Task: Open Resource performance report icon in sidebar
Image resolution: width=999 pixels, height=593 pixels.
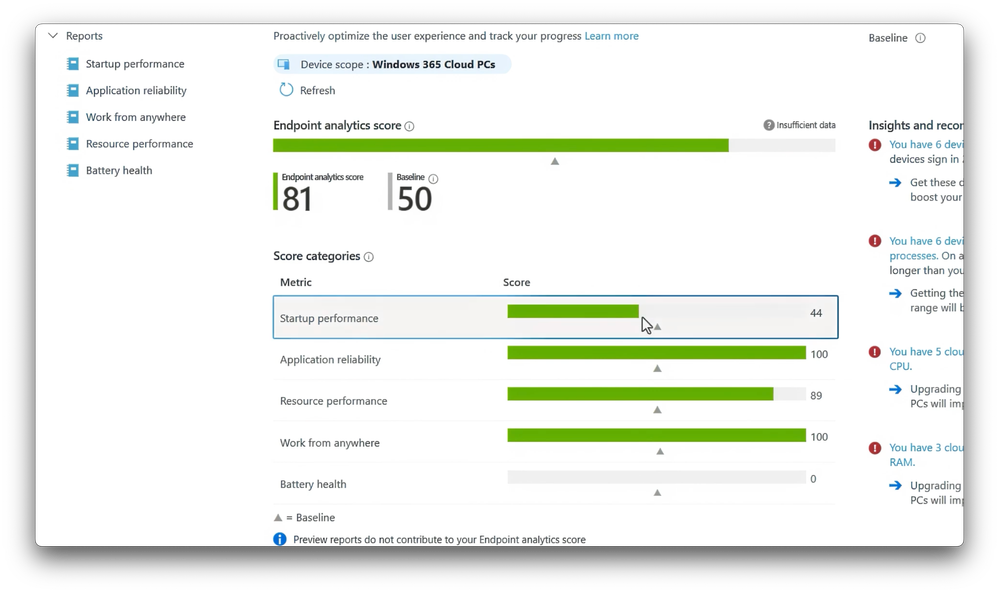Action: pos(73,144)
